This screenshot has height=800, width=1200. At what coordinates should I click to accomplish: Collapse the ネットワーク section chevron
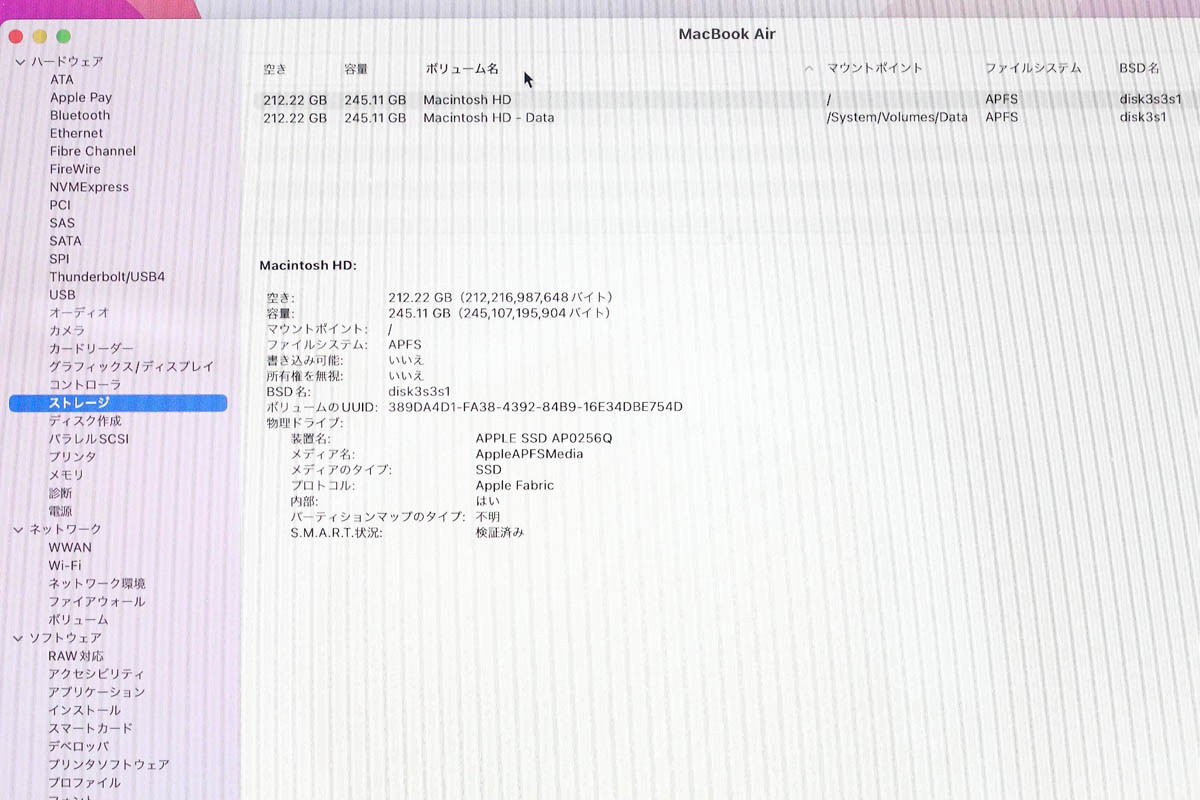(19, 529)
